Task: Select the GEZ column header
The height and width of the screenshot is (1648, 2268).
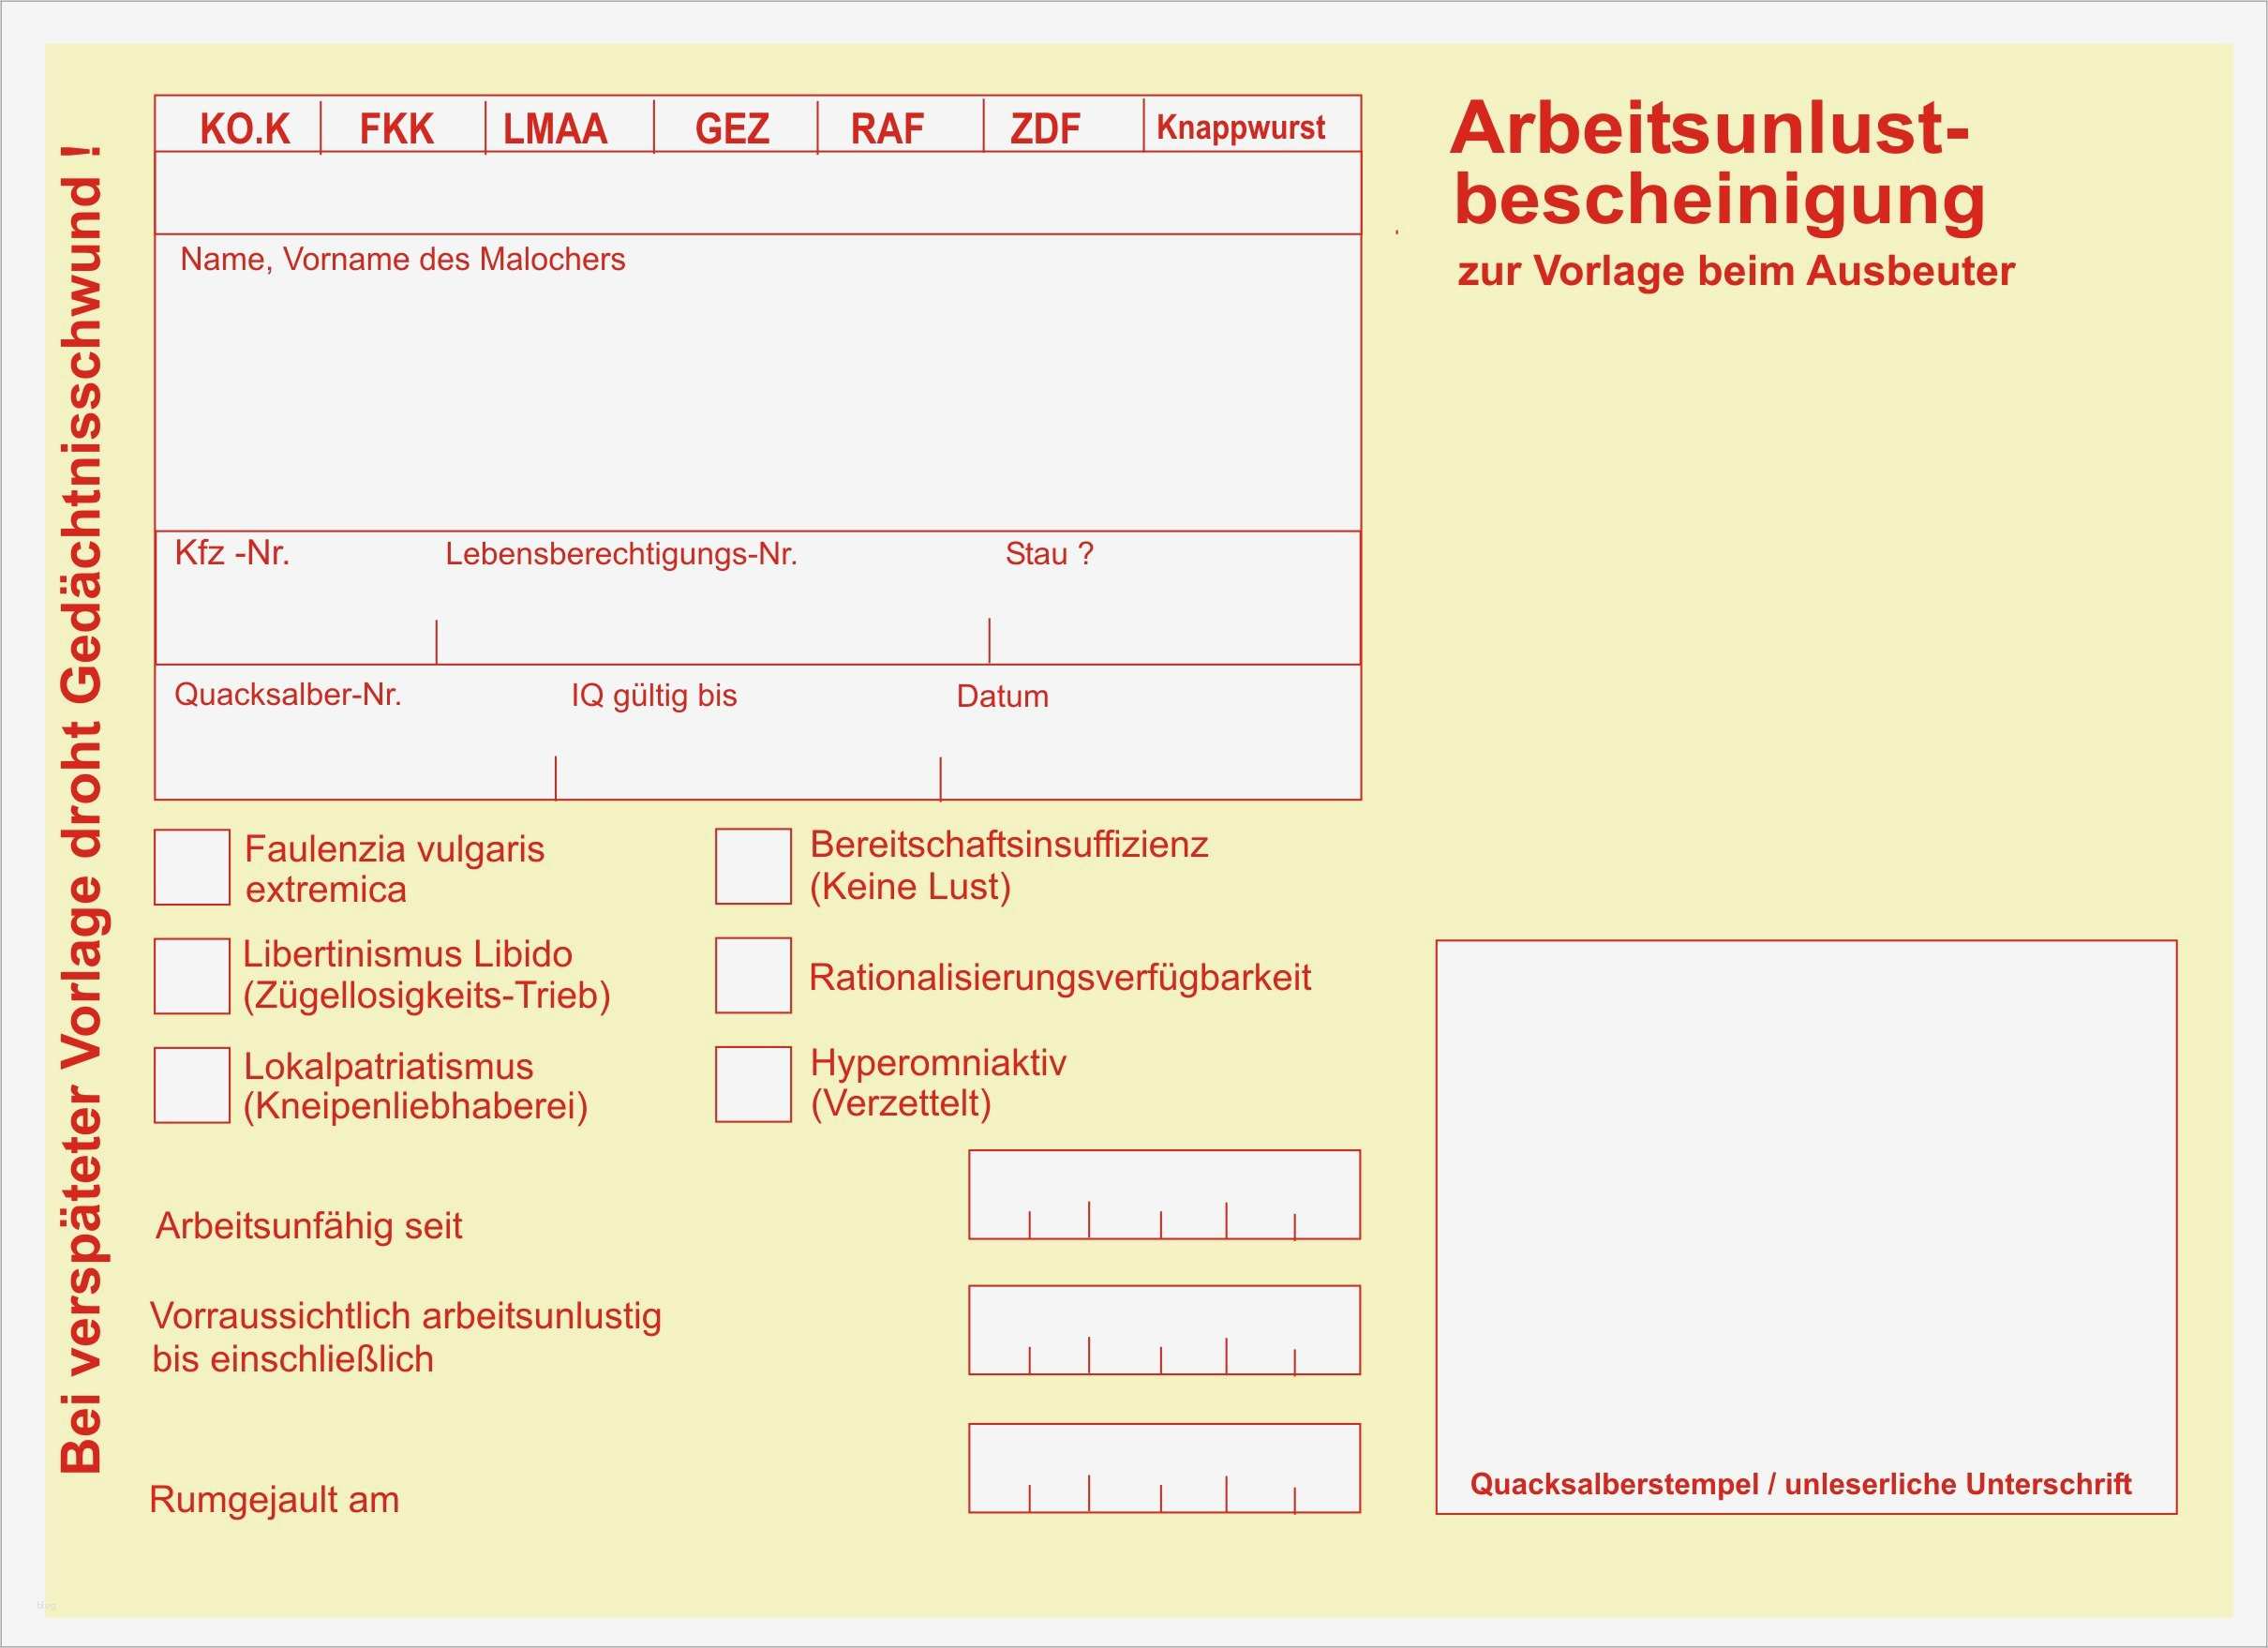Action: pos(733,127)
